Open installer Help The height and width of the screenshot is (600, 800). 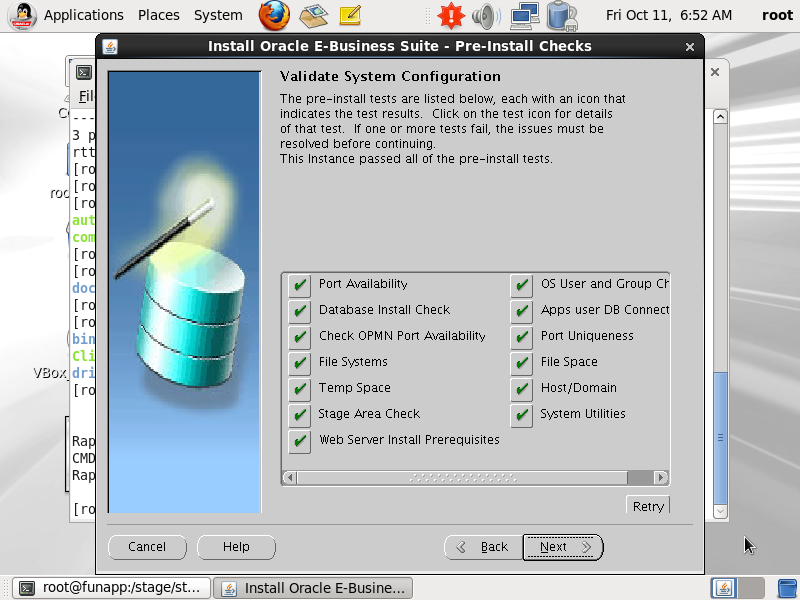click(x=236, y=547)
